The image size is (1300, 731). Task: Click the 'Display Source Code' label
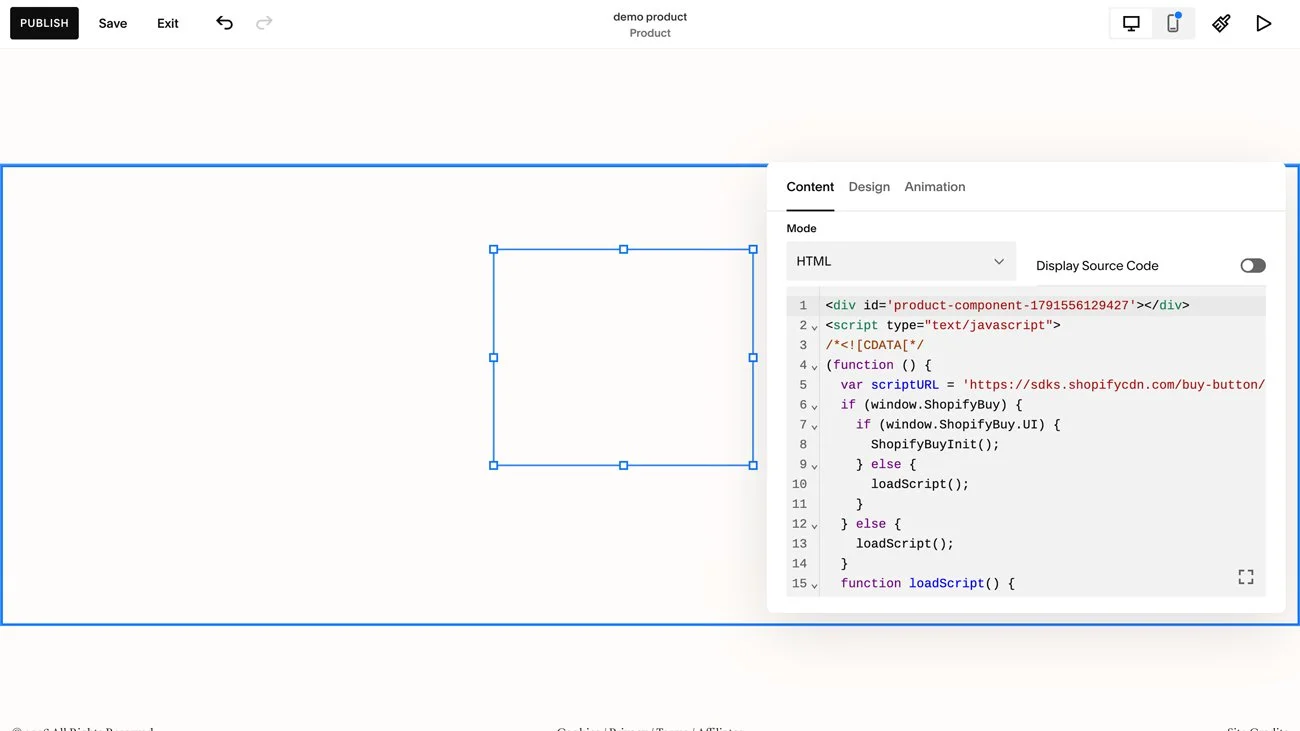[x=1097, y=265]
